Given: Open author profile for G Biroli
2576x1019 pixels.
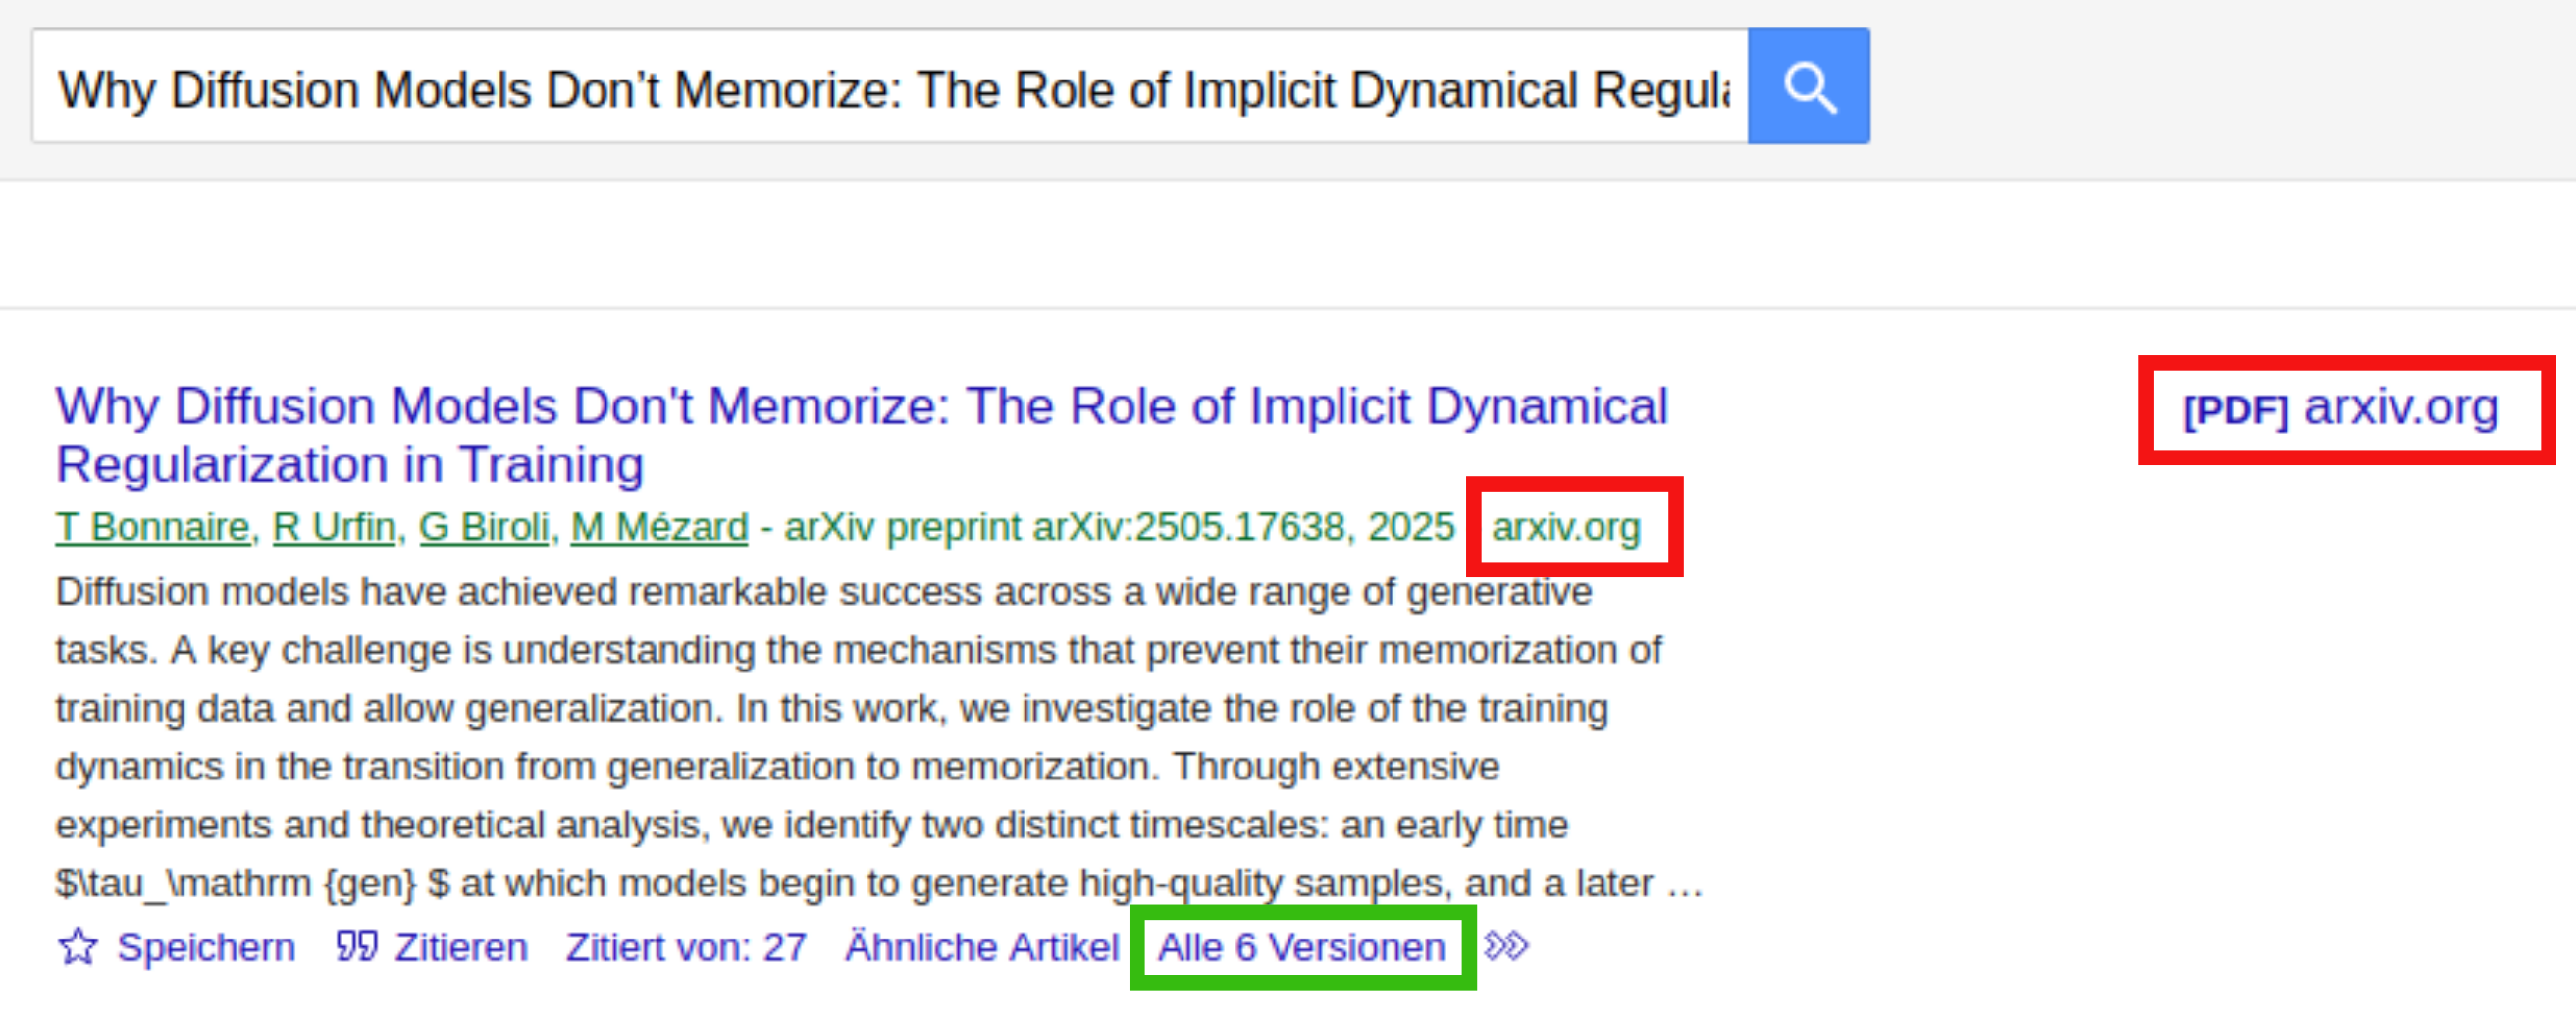Looking at the screenshot, I should pos(484,527).
